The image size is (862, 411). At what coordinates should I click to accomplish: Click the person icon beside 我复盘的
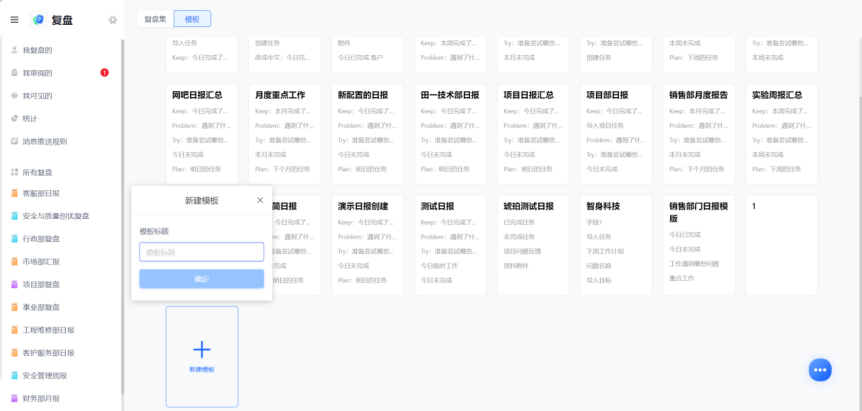click(x=14, y=50)
